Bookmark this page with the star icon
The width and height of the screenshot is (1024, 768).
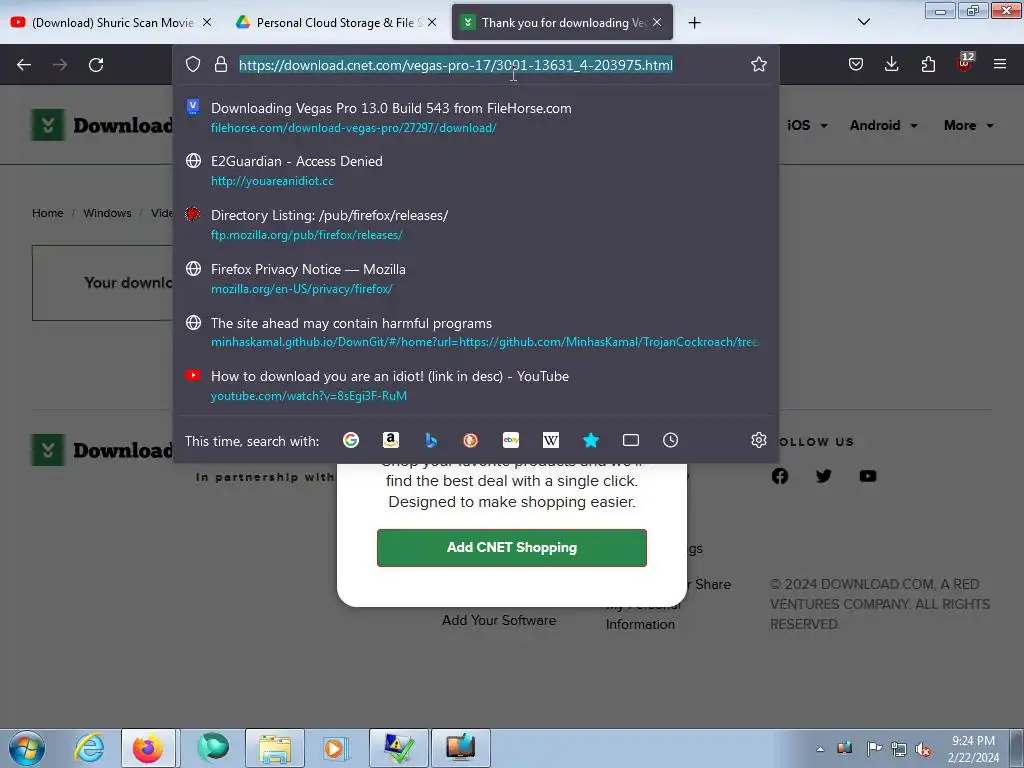tap(758, 64)
